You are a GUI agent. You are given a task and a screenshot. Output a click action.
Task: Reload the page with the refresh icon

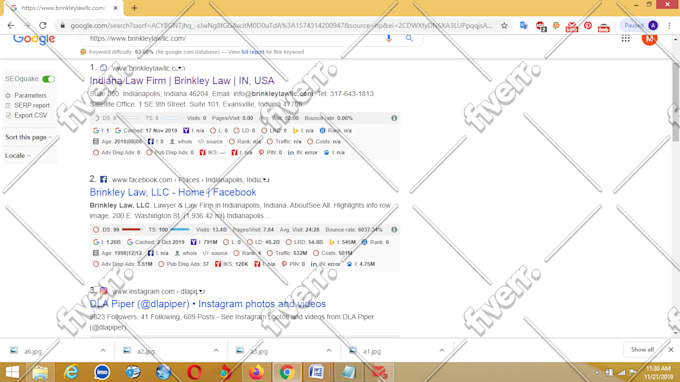tap(42, 26)
